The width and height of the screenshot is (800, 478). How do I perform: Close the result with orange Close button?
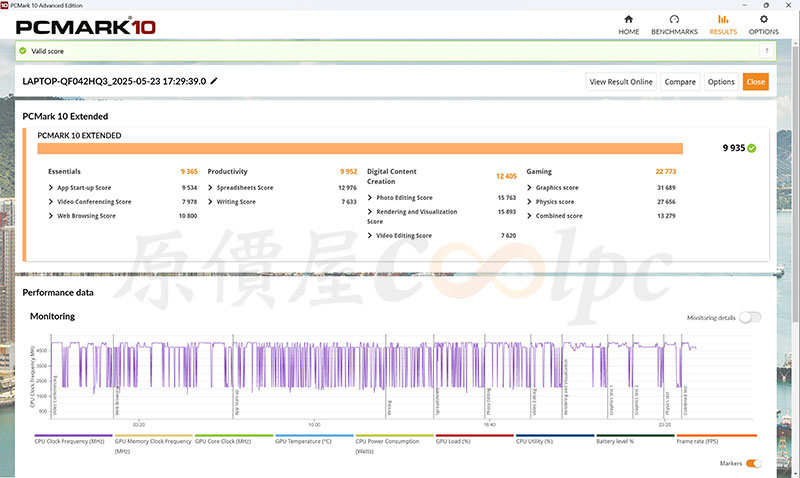tap(755, 82)
